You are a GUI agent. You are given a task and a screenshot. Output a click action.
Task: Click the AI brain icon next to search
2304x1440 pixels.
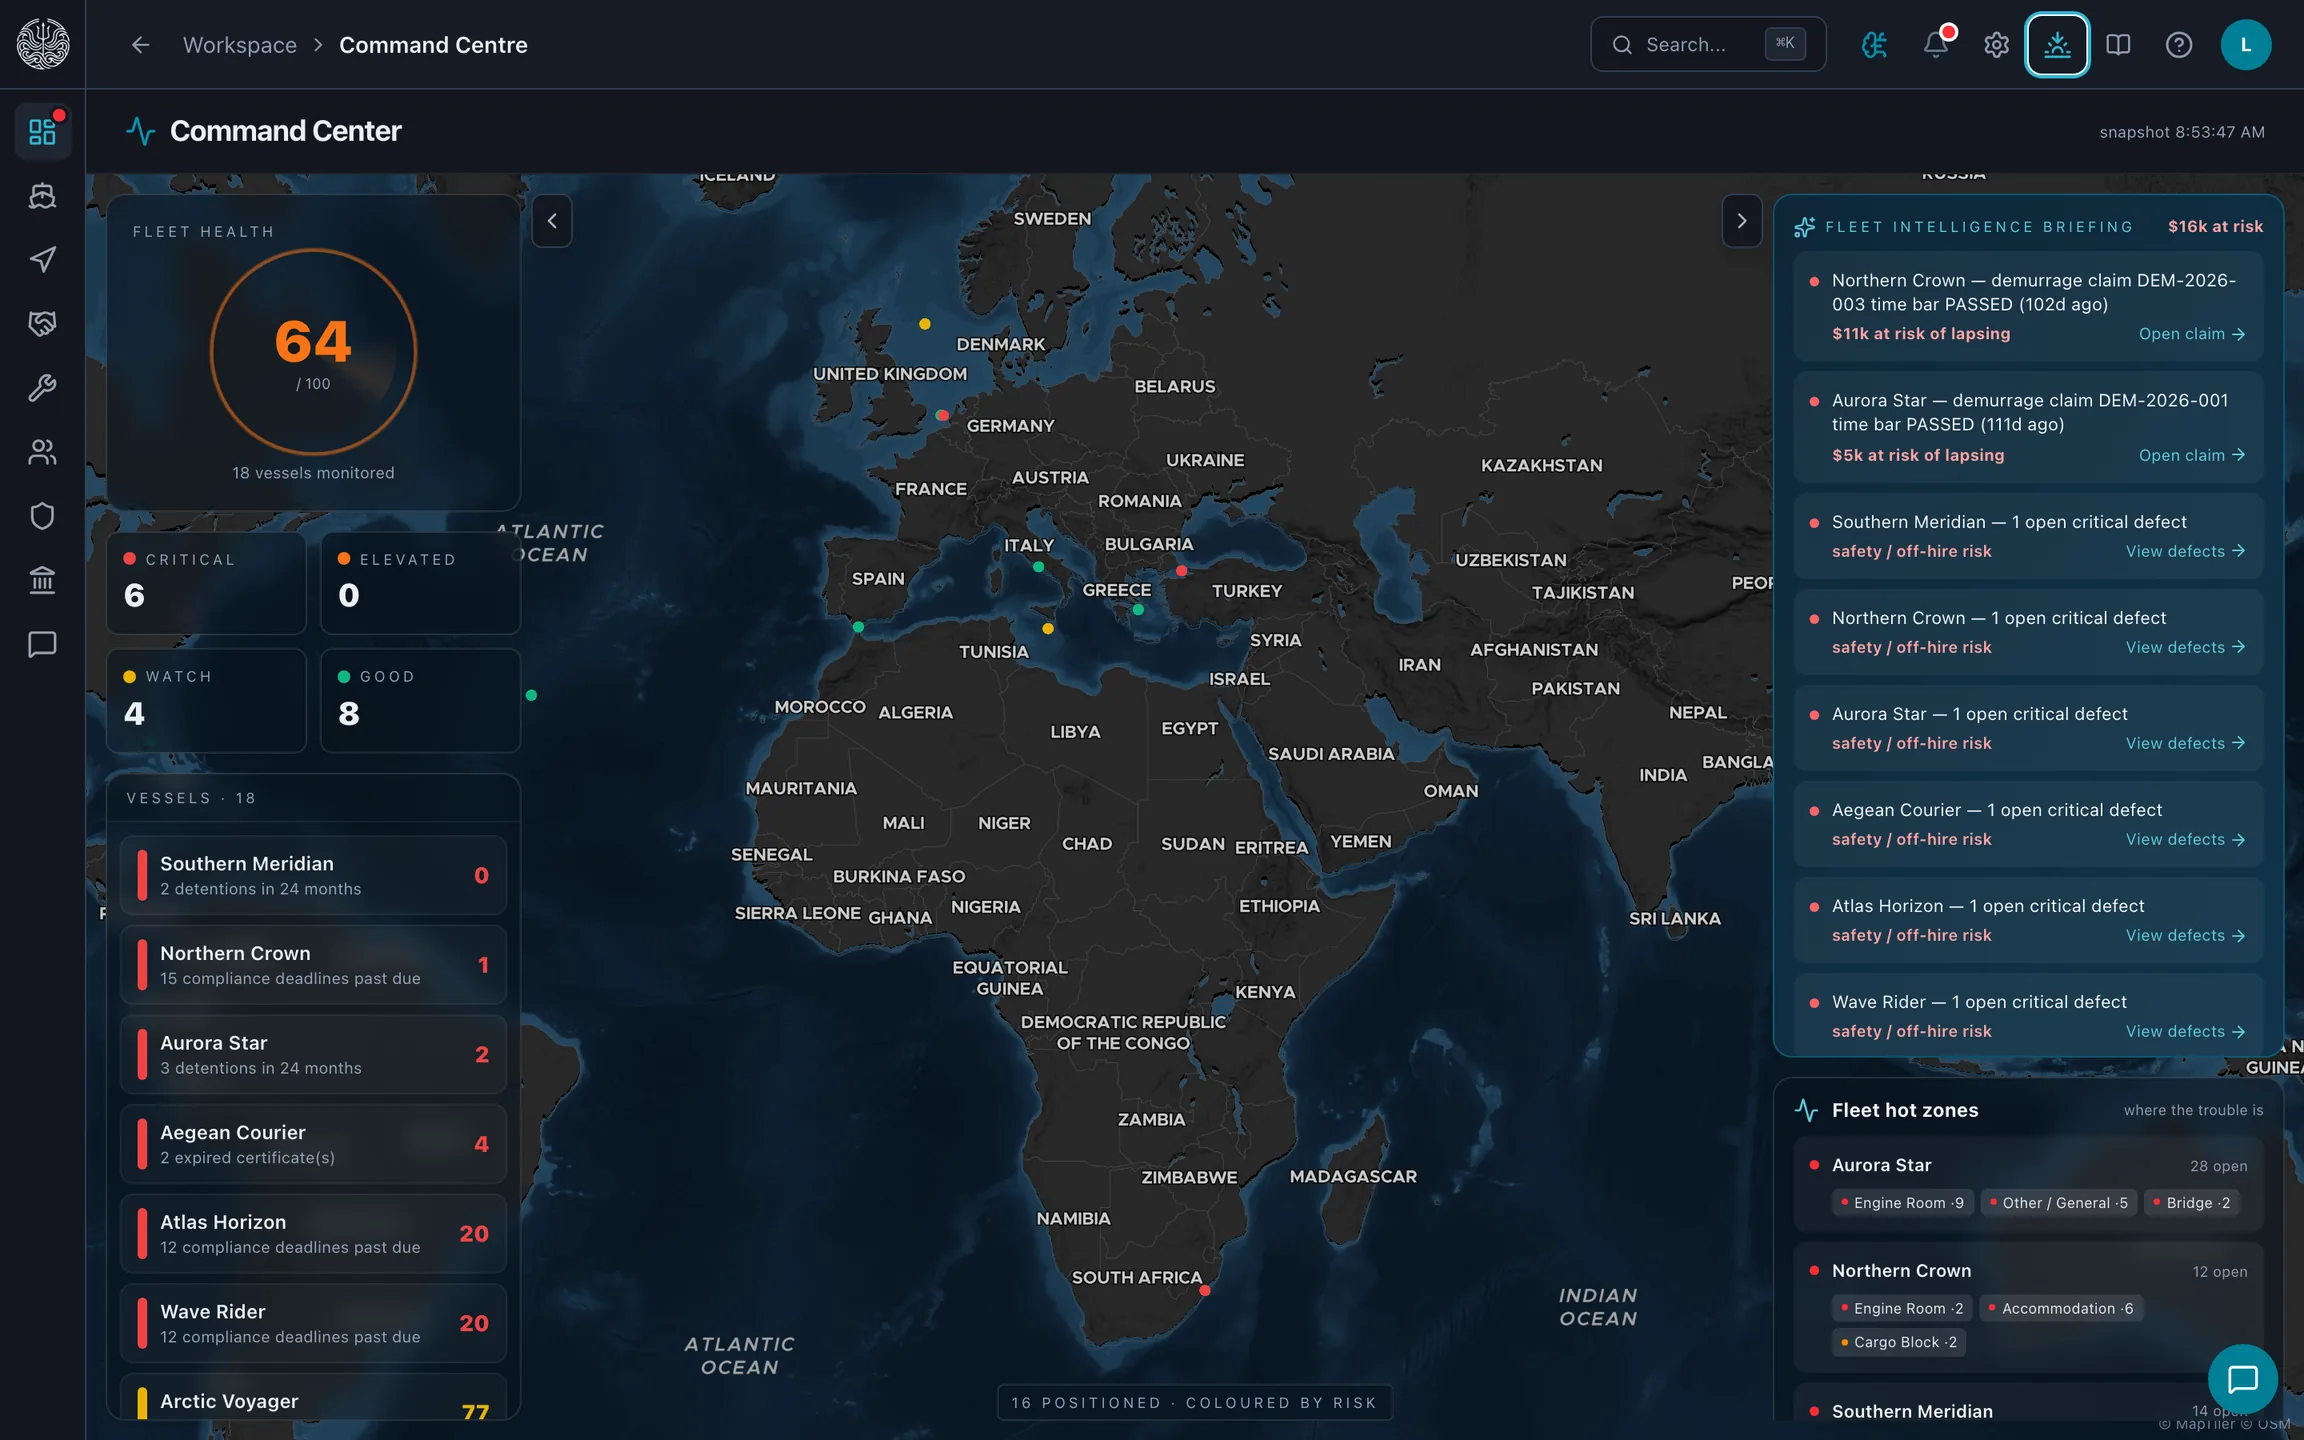coord(1875,45)
